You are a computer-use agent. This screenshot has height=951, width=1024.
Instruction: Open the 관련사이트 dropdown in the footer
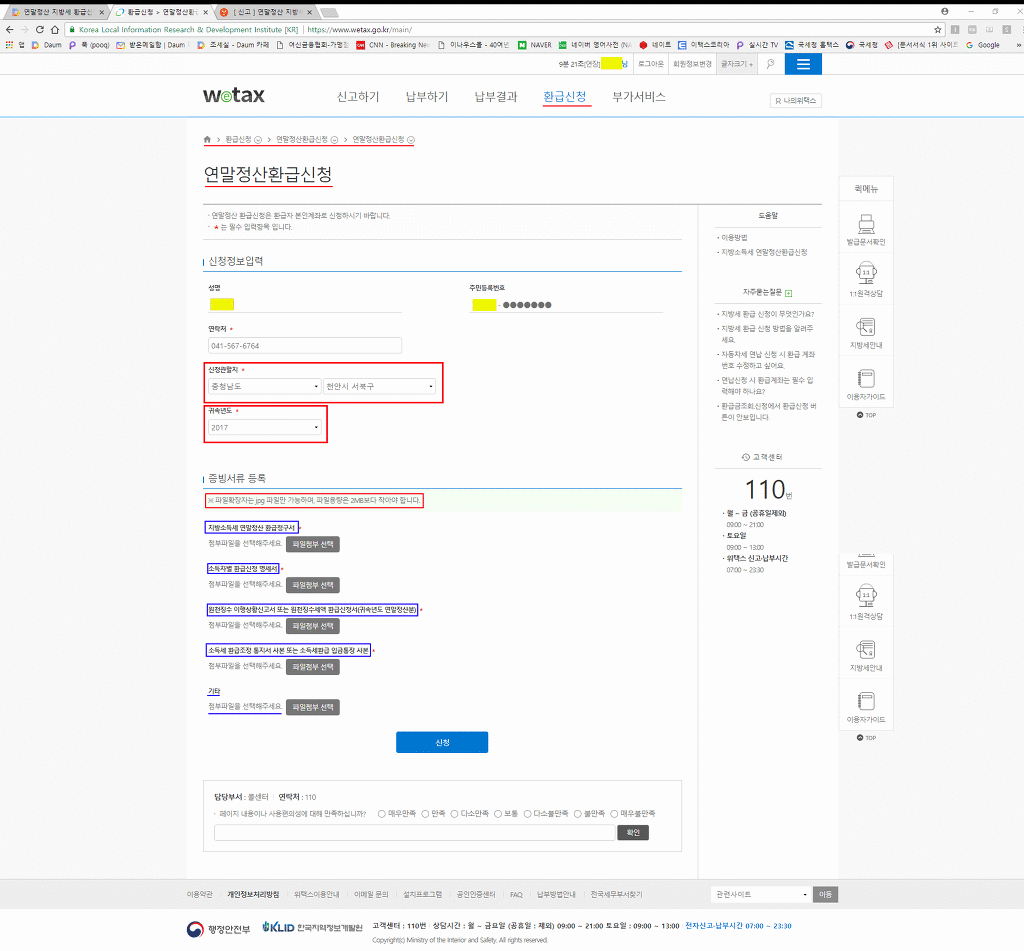[761, 894]
